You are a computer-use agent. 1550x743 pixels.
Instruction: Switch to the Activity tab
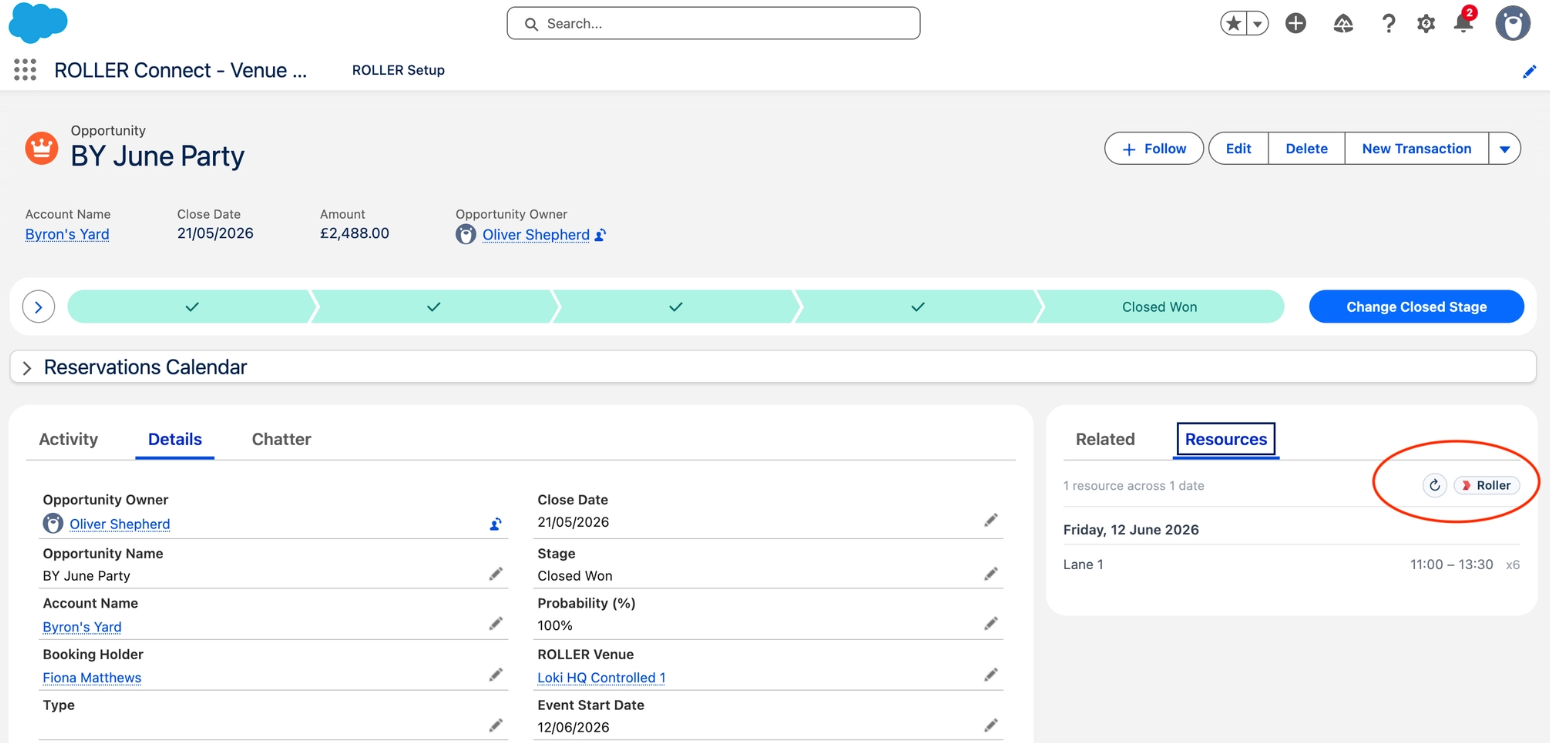(x=68, y=439)
